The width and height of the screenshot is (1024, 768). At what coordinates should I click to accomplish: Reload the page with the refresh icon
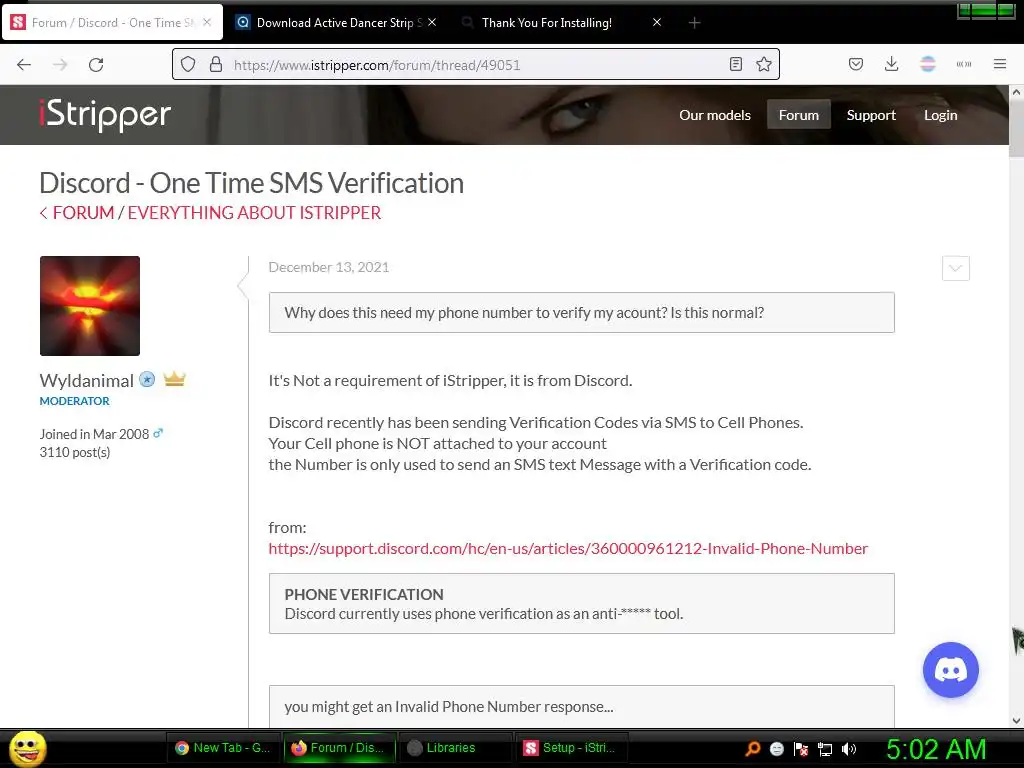(x=96, y=65)
